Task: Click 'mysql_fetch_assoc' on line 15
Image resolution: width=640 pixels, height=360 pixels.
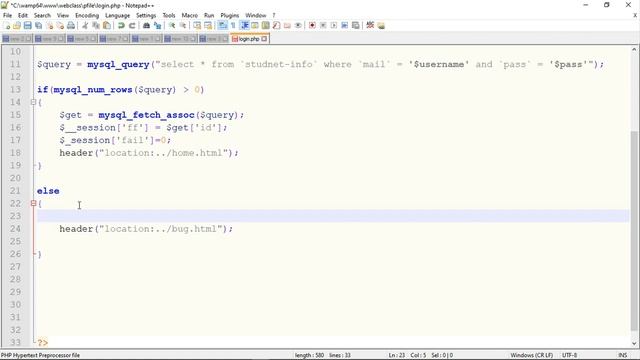Action: (146, 115)
